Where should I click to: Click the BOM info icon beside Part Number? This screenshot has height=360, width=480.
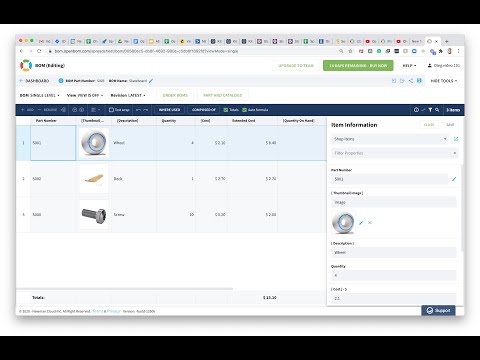pos(61,81)
